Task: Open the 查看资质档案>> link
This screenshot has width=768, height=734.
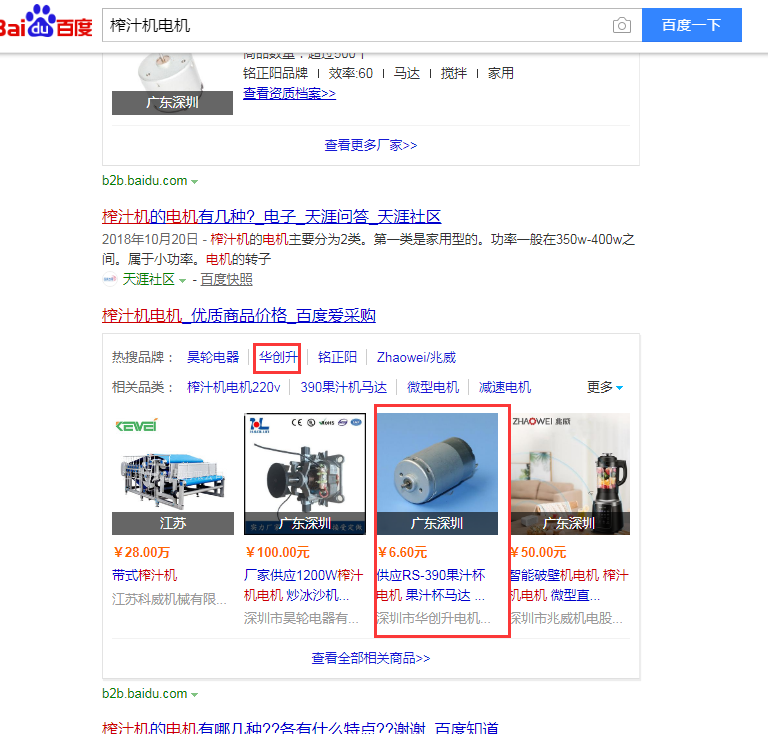Action: coord(289,93)
